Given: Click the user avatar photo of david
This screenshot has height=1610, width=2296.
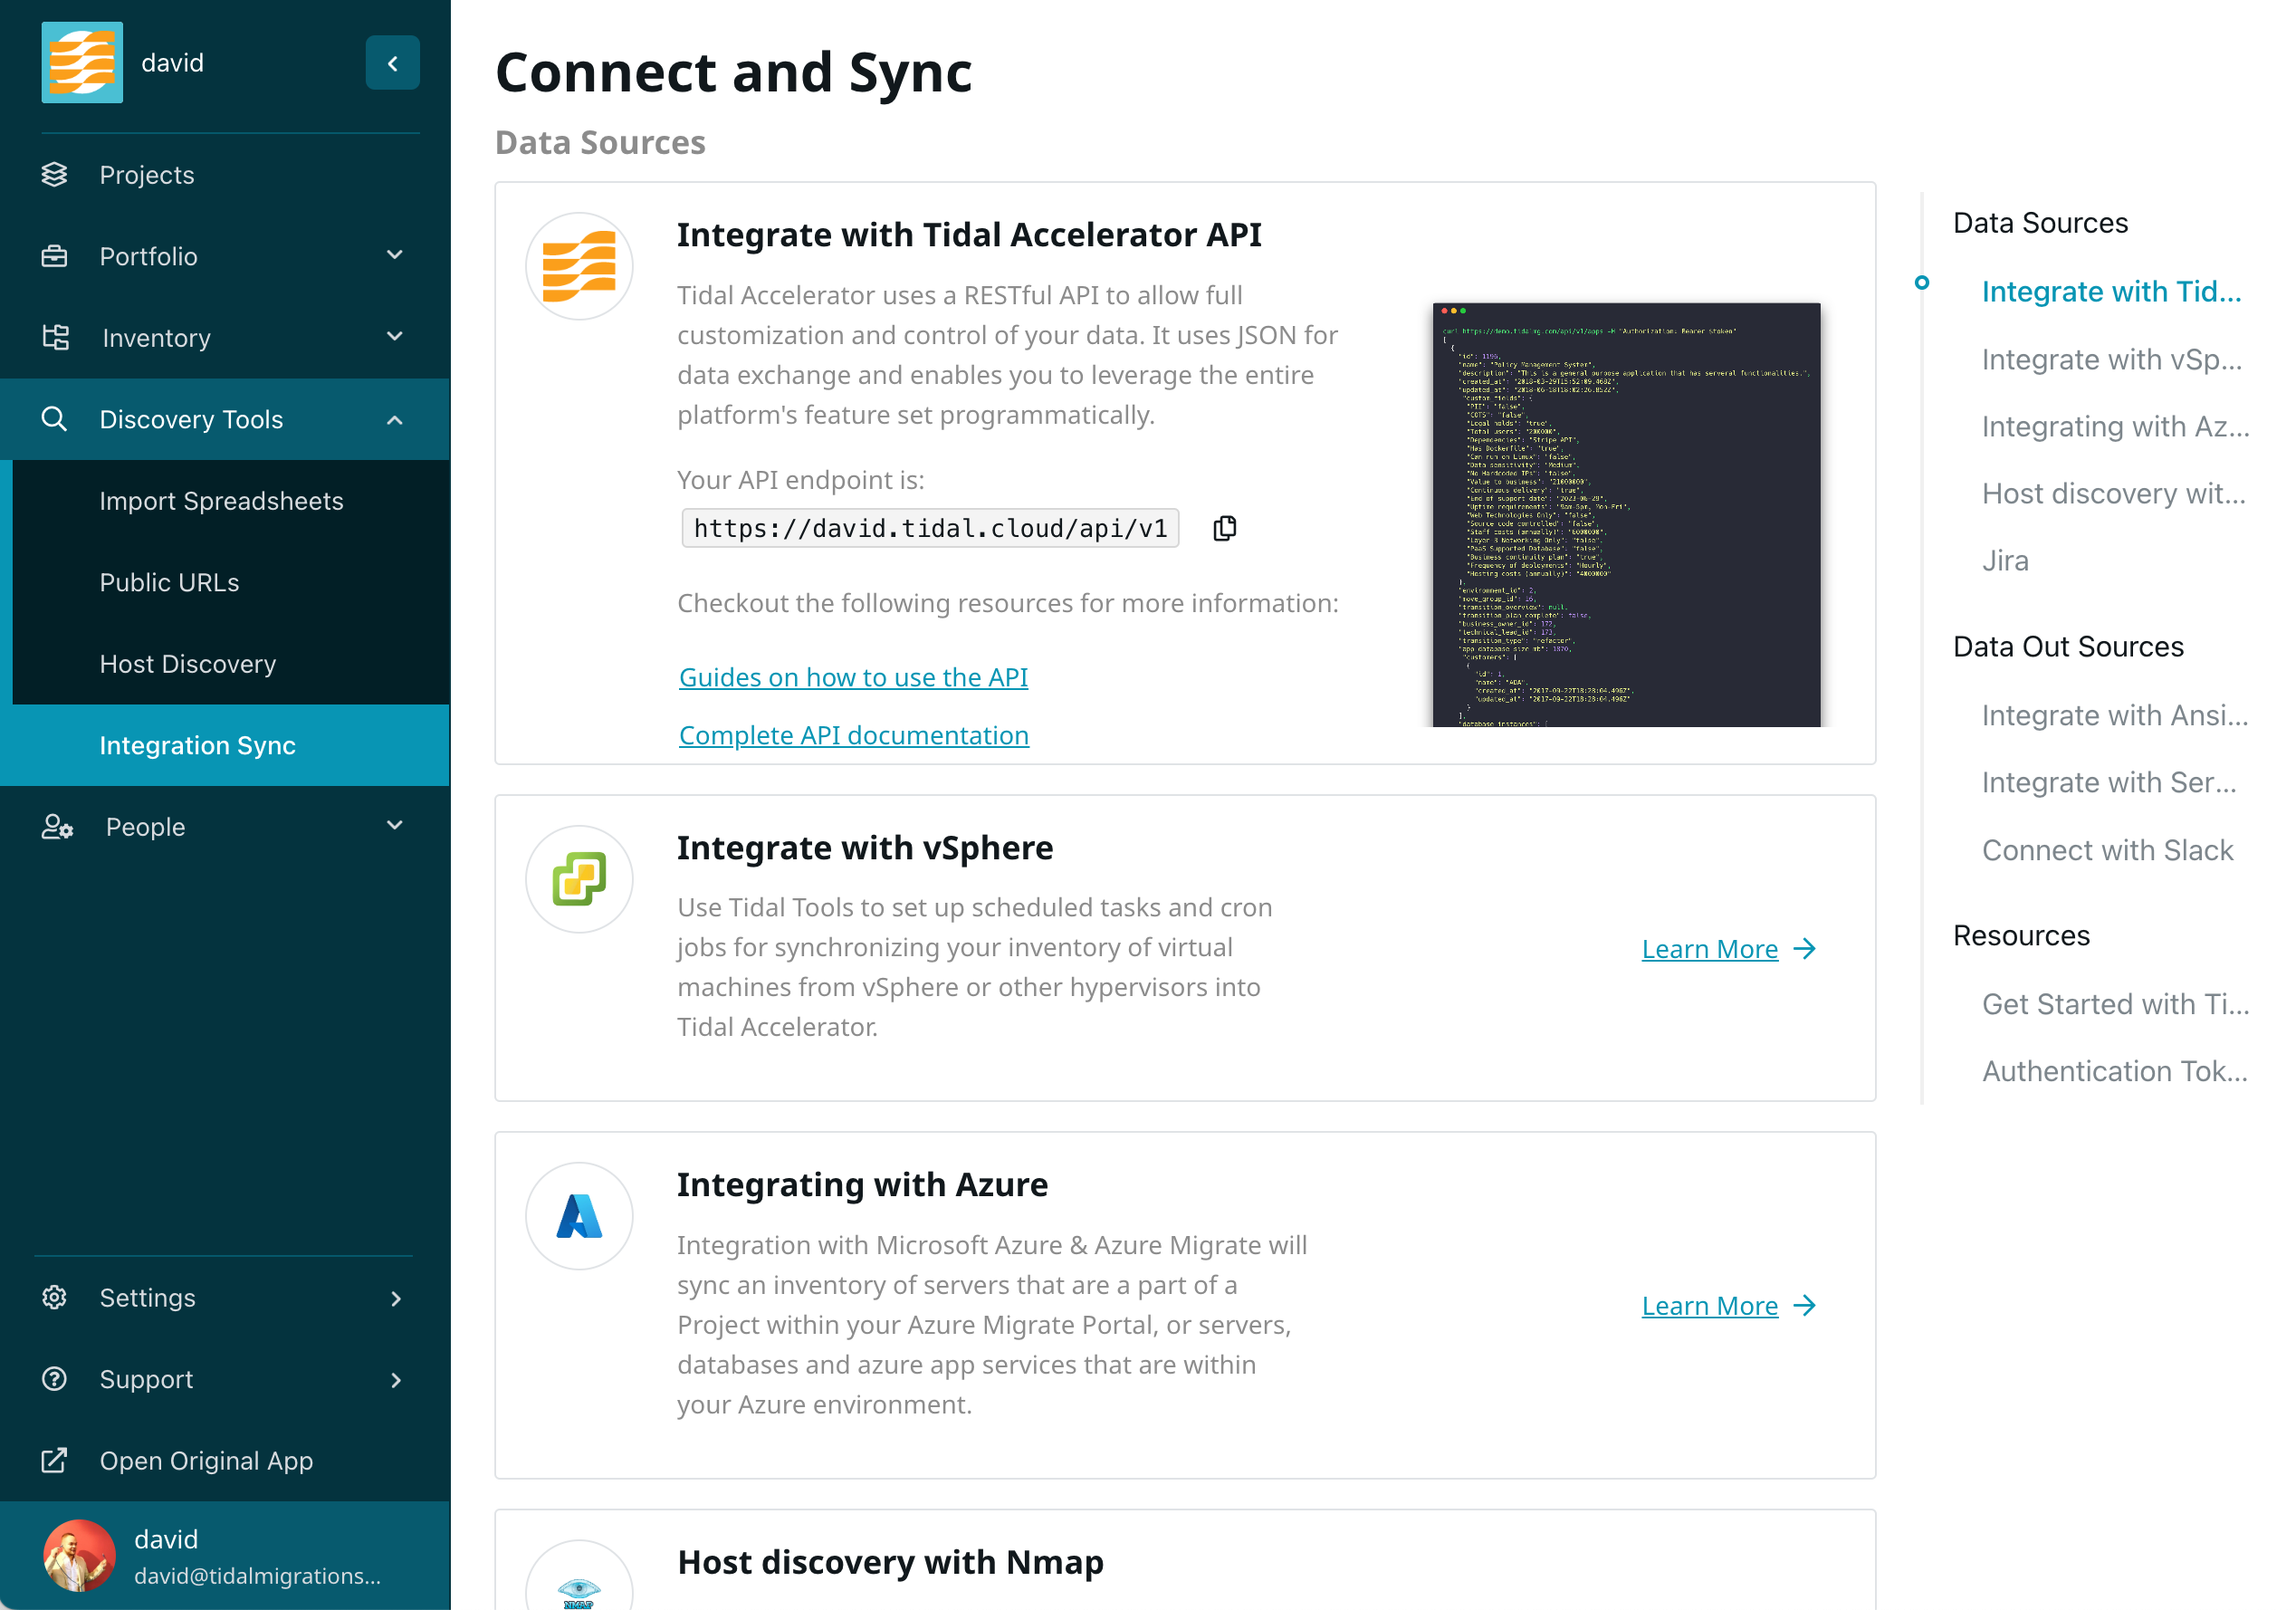Looking at the screenshot, I should pyautogui.click(x=79, y=1555).
